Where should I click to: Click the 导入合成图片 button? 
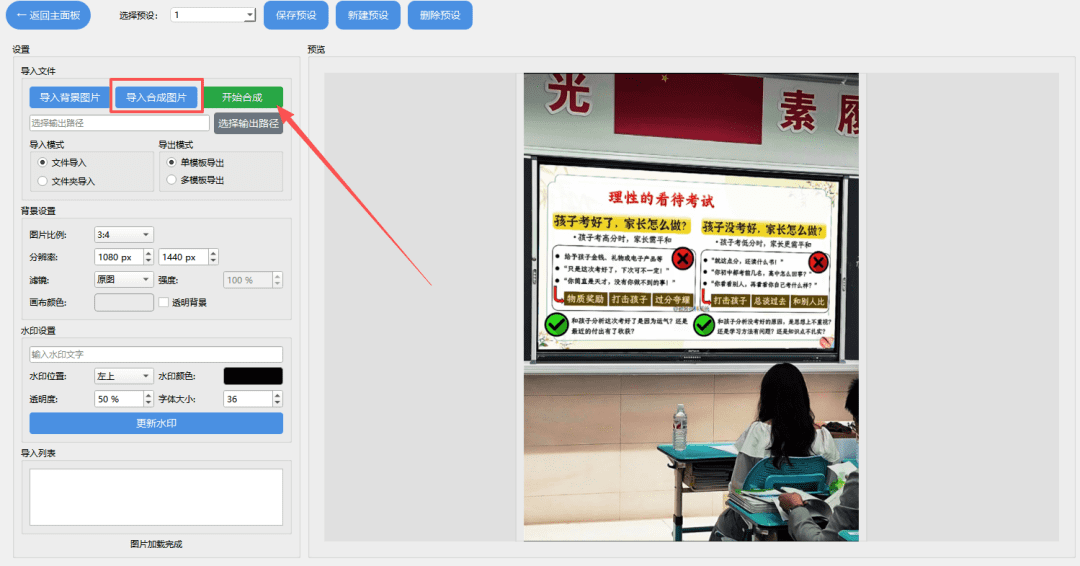pos(156,97)
